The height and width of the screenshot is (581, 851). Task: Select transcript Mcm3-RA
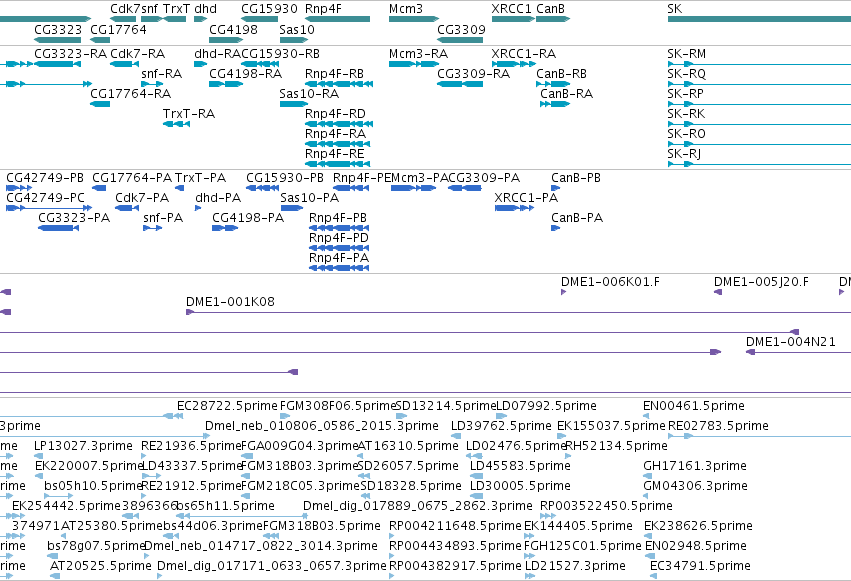pos(414,64)
